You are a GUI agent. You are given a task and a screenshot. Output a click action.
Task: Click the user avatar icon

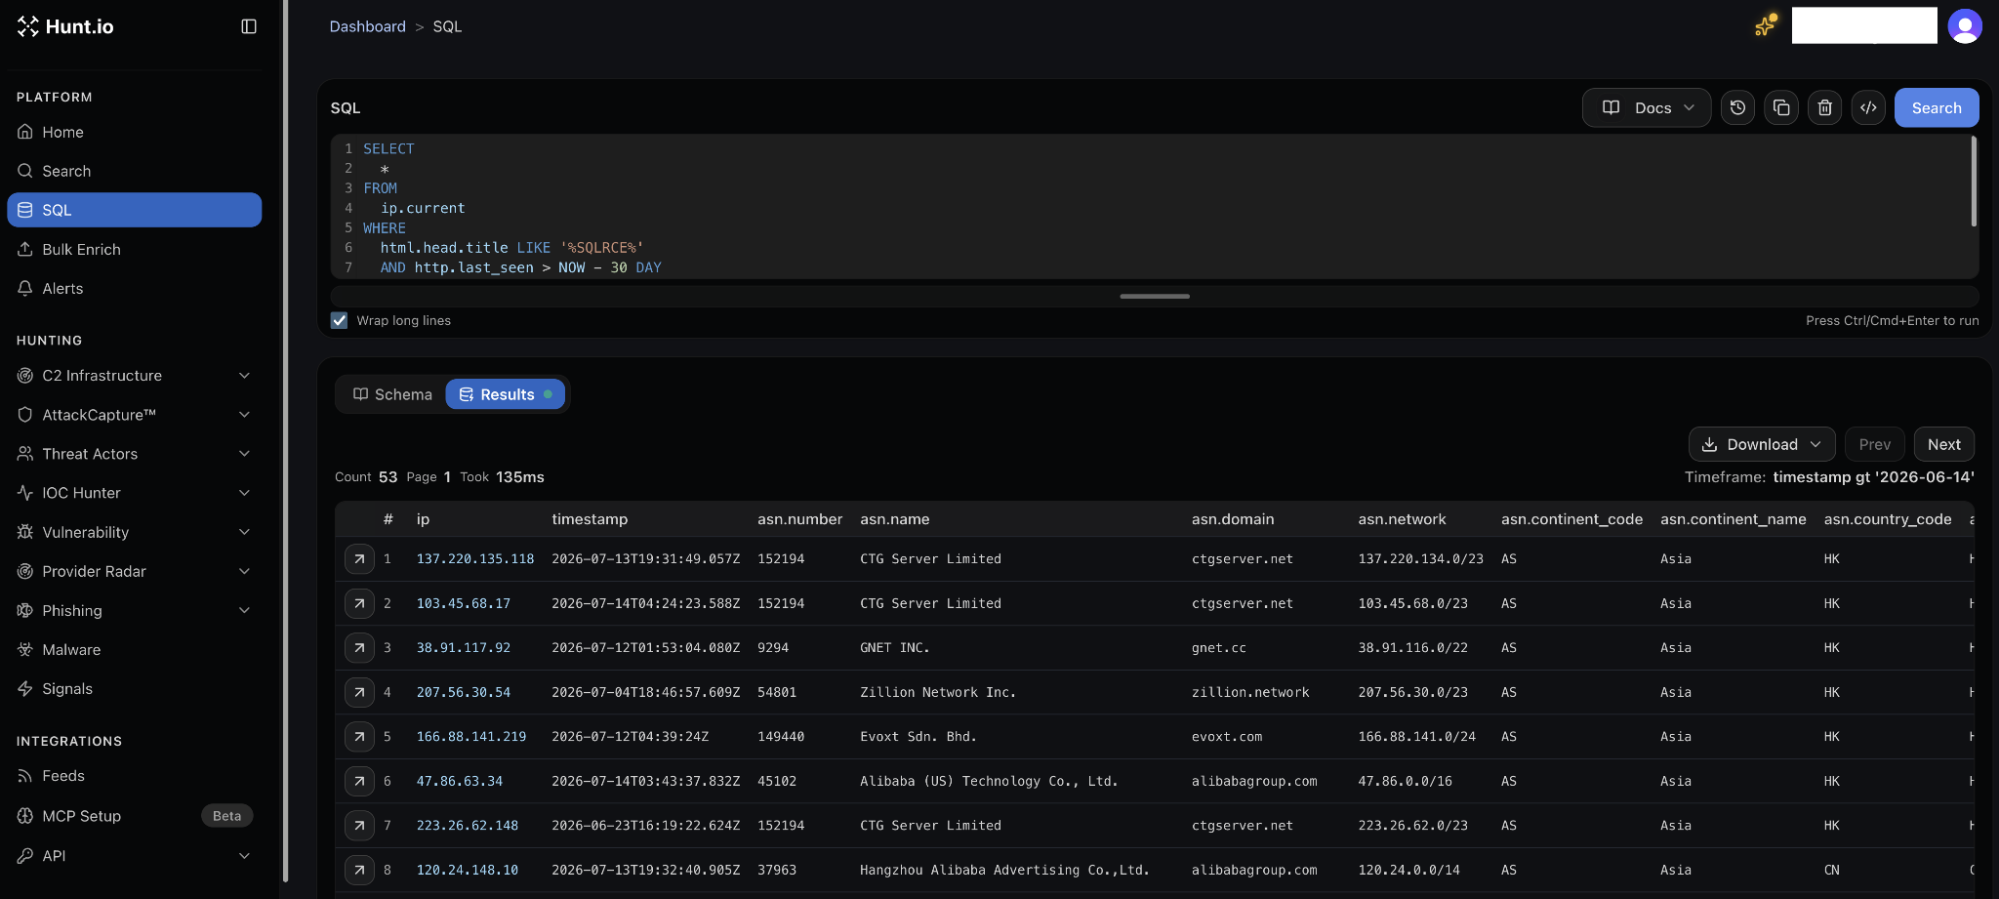pos(1964,26)
